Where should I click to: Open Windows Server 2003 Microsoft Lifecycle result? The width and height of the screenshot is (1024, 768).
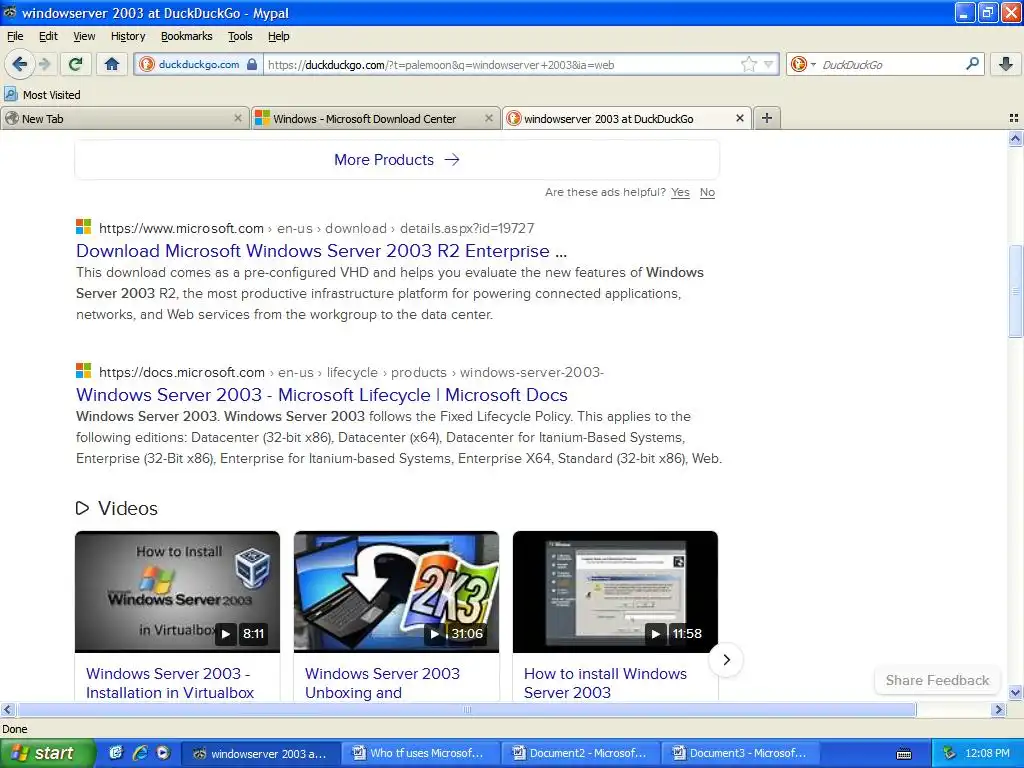(321, 395)
